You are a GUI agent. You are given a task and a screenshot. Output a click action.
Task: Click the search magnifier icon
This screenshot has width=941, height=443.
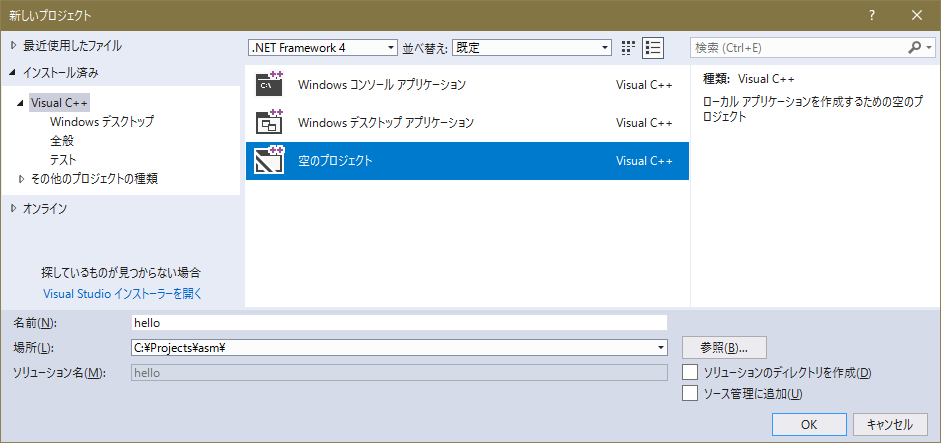[x=915, y=47]
